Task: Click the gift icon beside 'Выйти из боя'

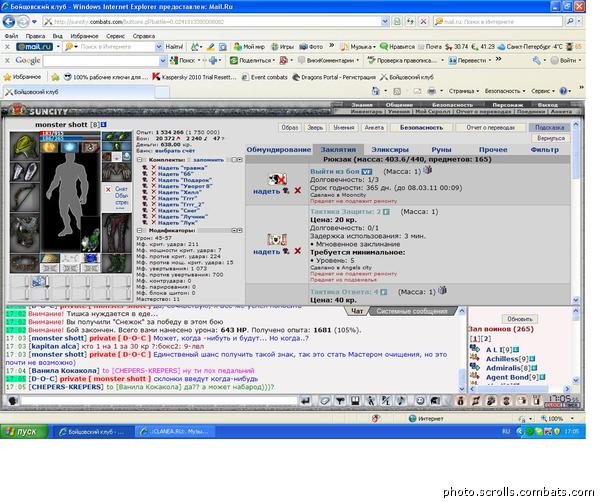Action: [427, 170]
